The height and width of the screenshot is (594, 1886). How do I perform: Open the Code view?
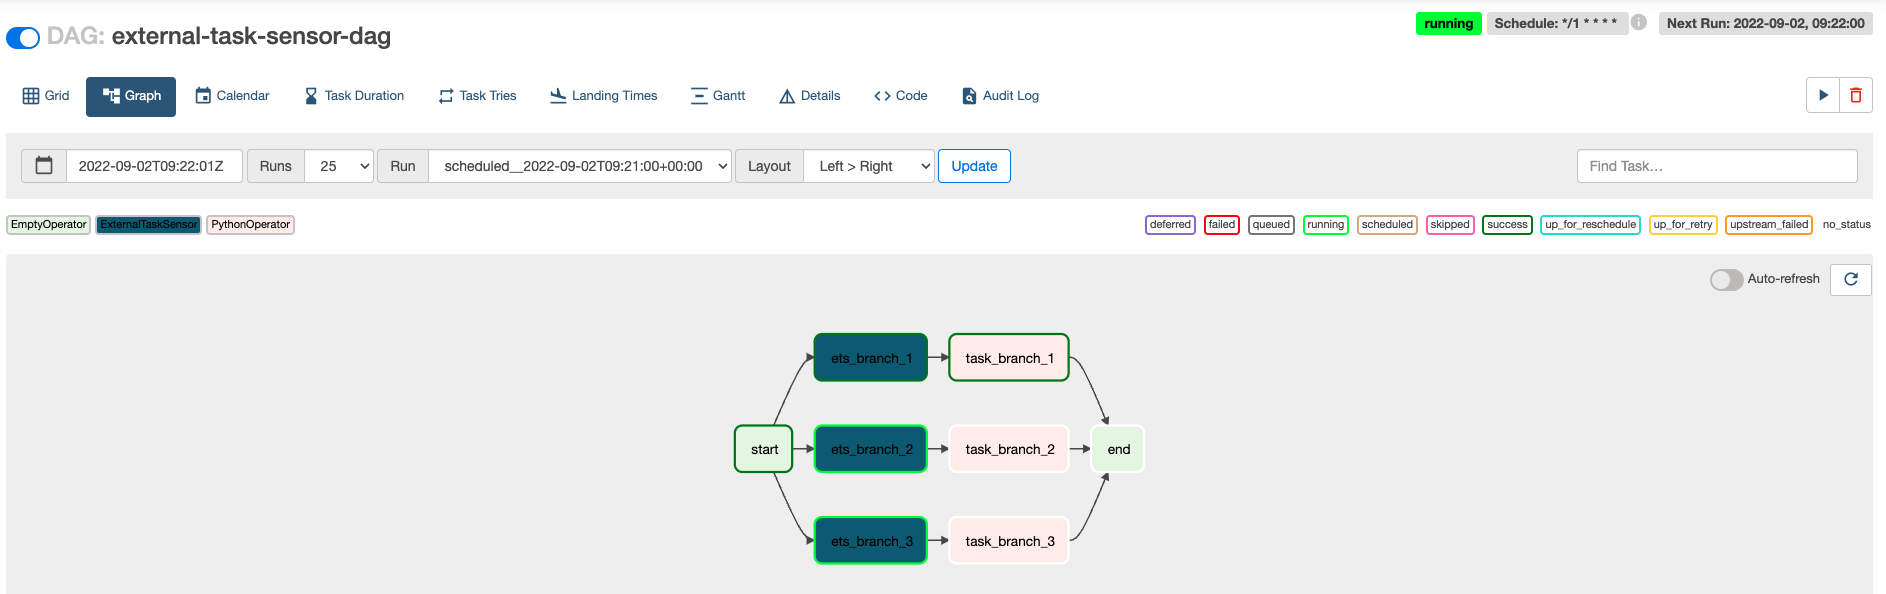click(900, 96)
